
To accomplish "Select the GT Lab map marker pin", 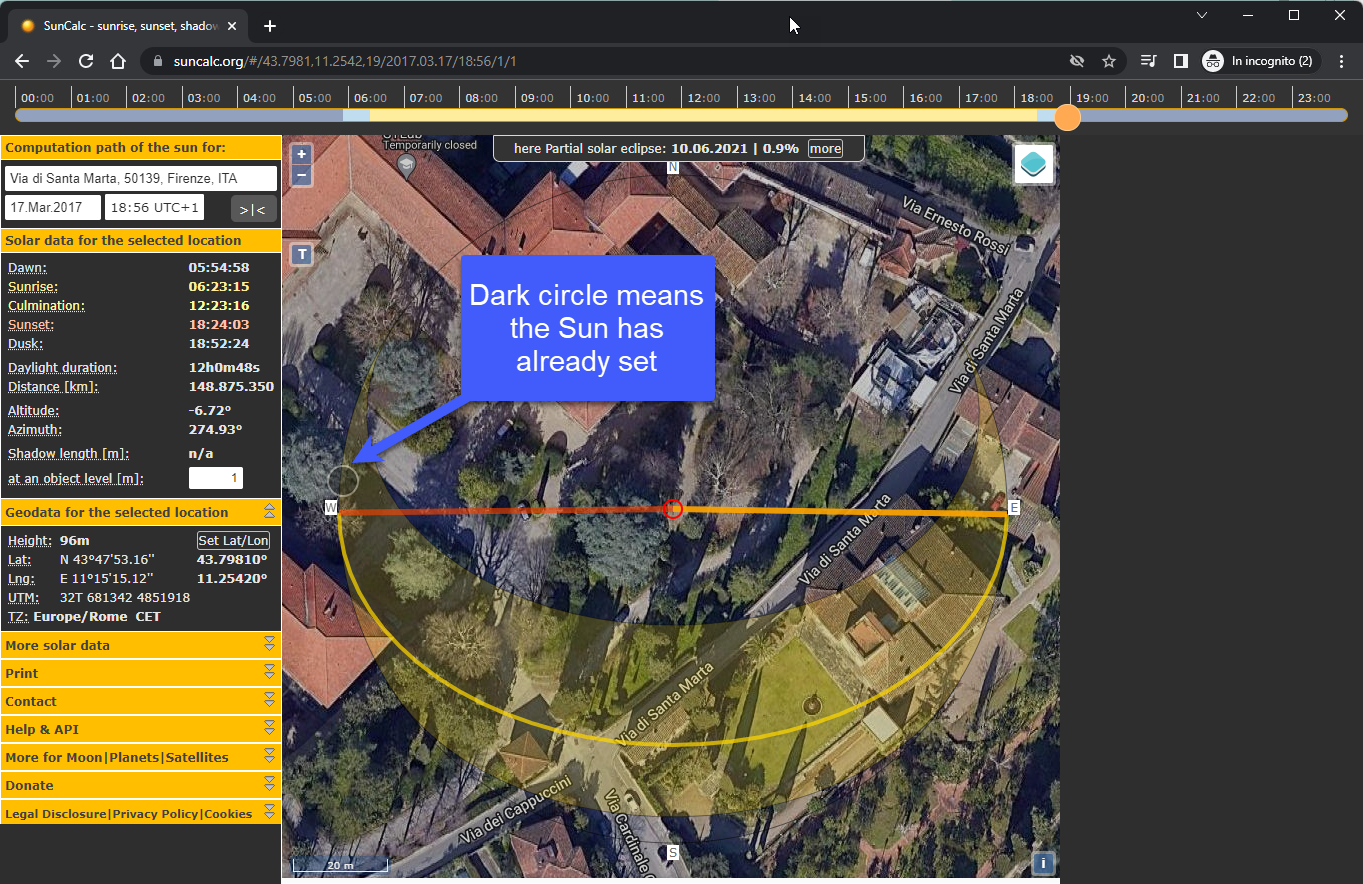I will pyautogui.click(x=406, y=162).
